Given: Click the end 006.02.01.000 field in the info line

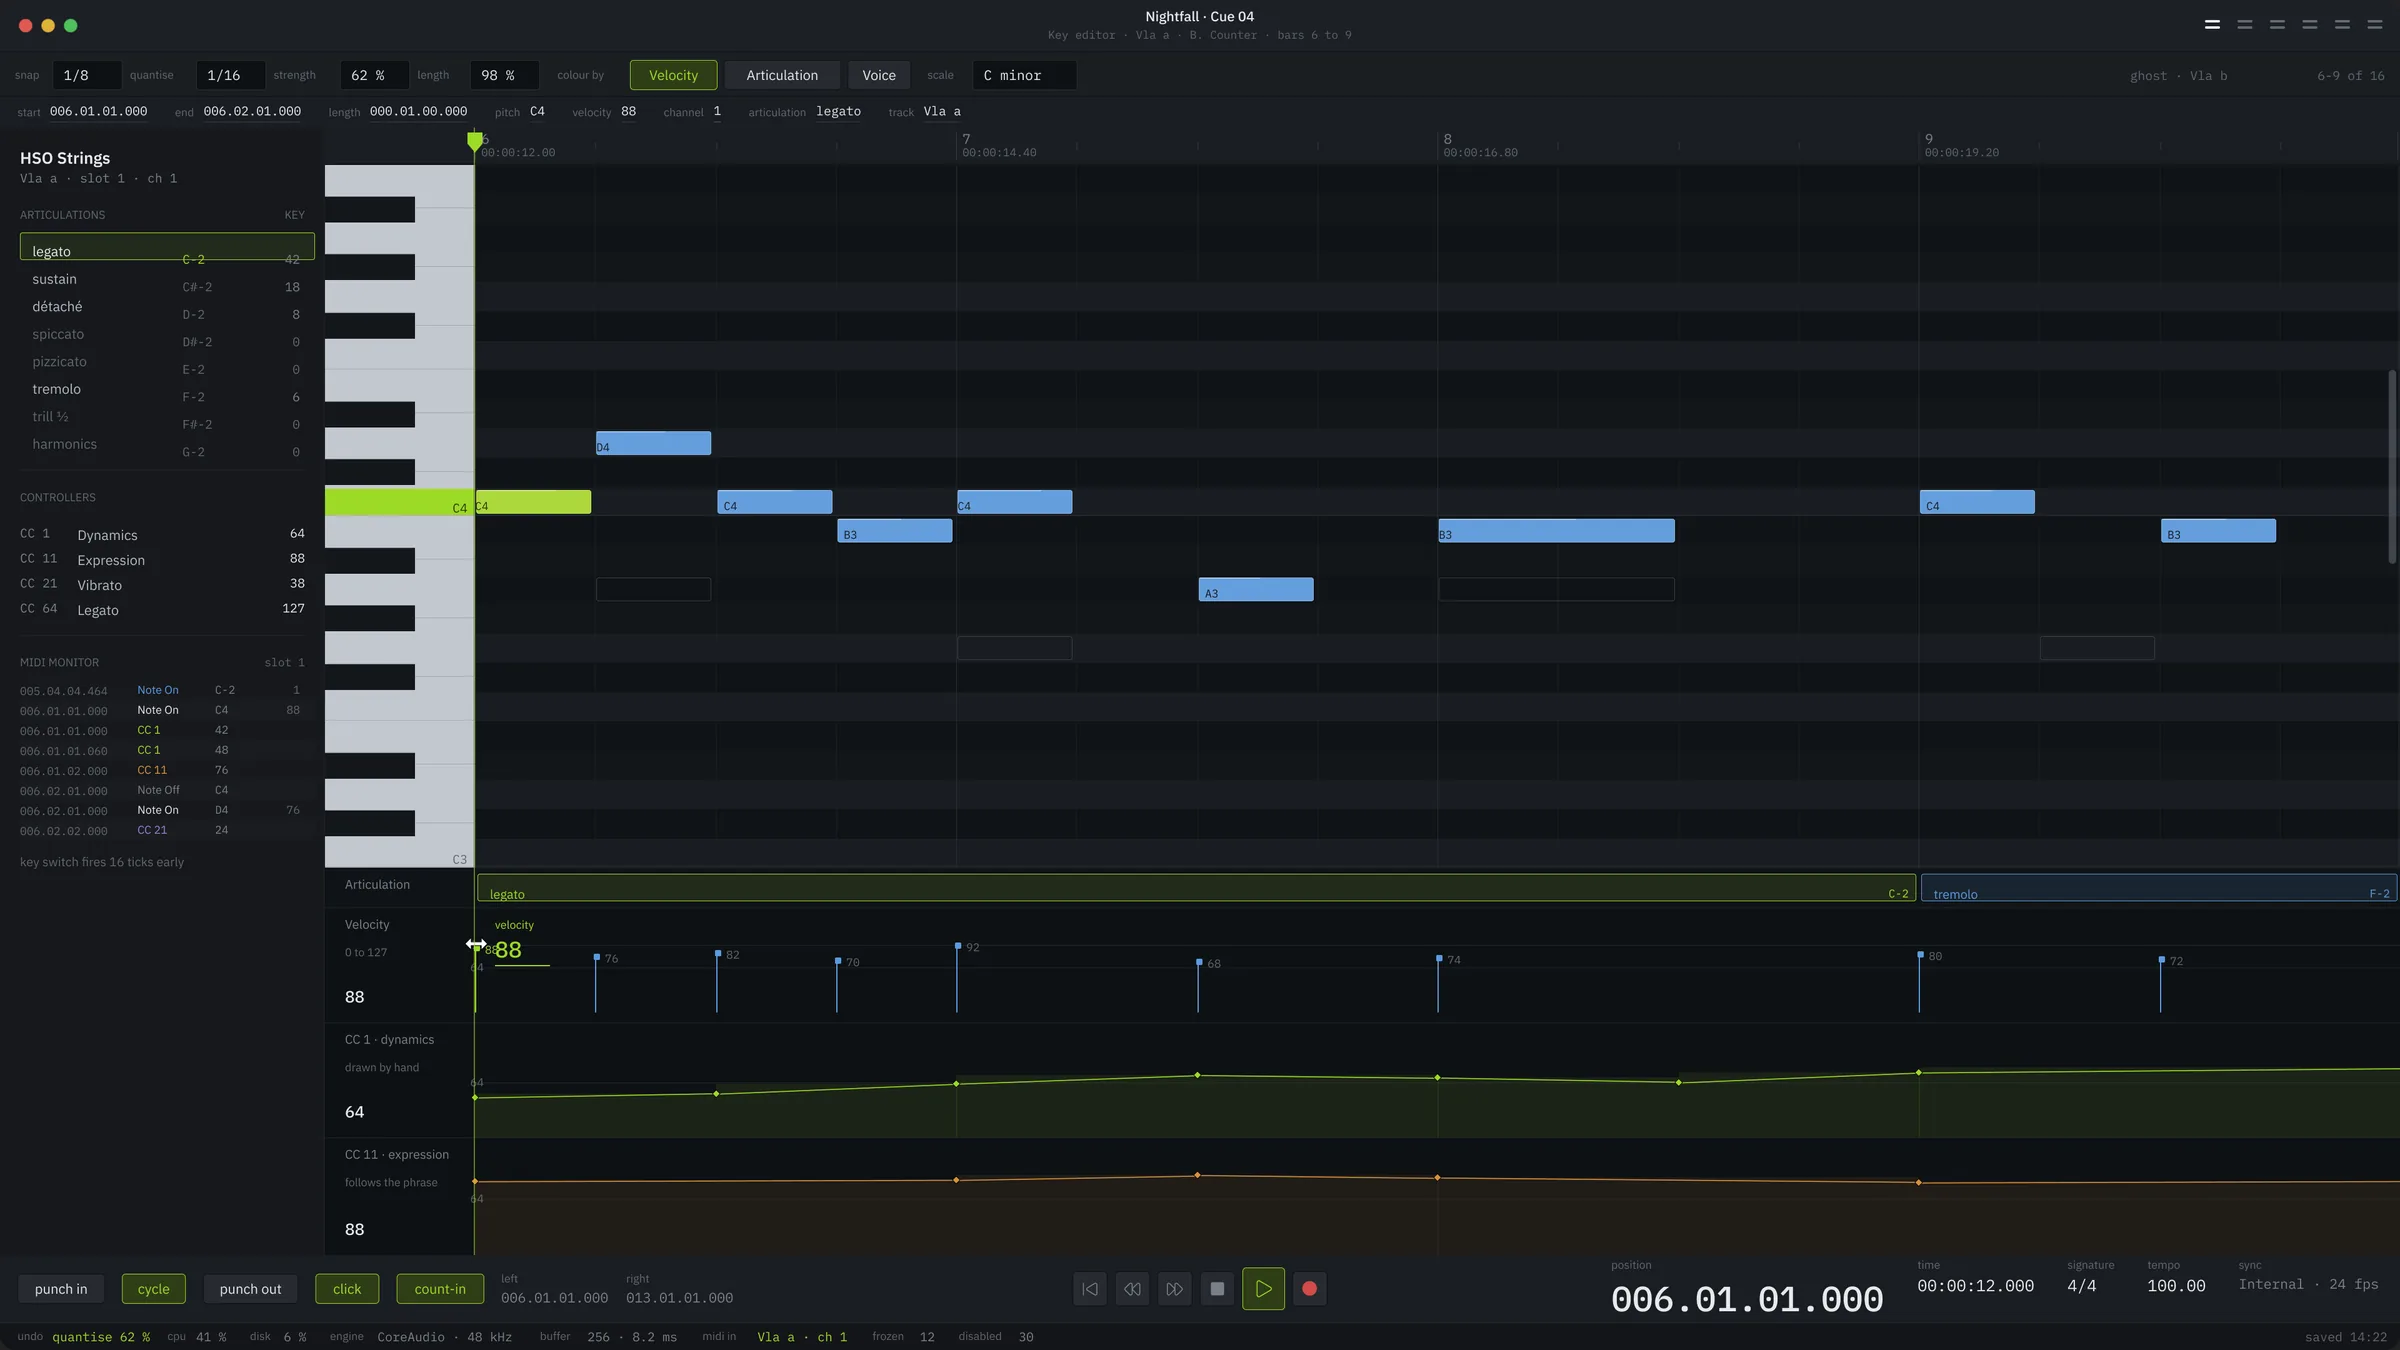Looking at the screenshot, I should (252, 111).
